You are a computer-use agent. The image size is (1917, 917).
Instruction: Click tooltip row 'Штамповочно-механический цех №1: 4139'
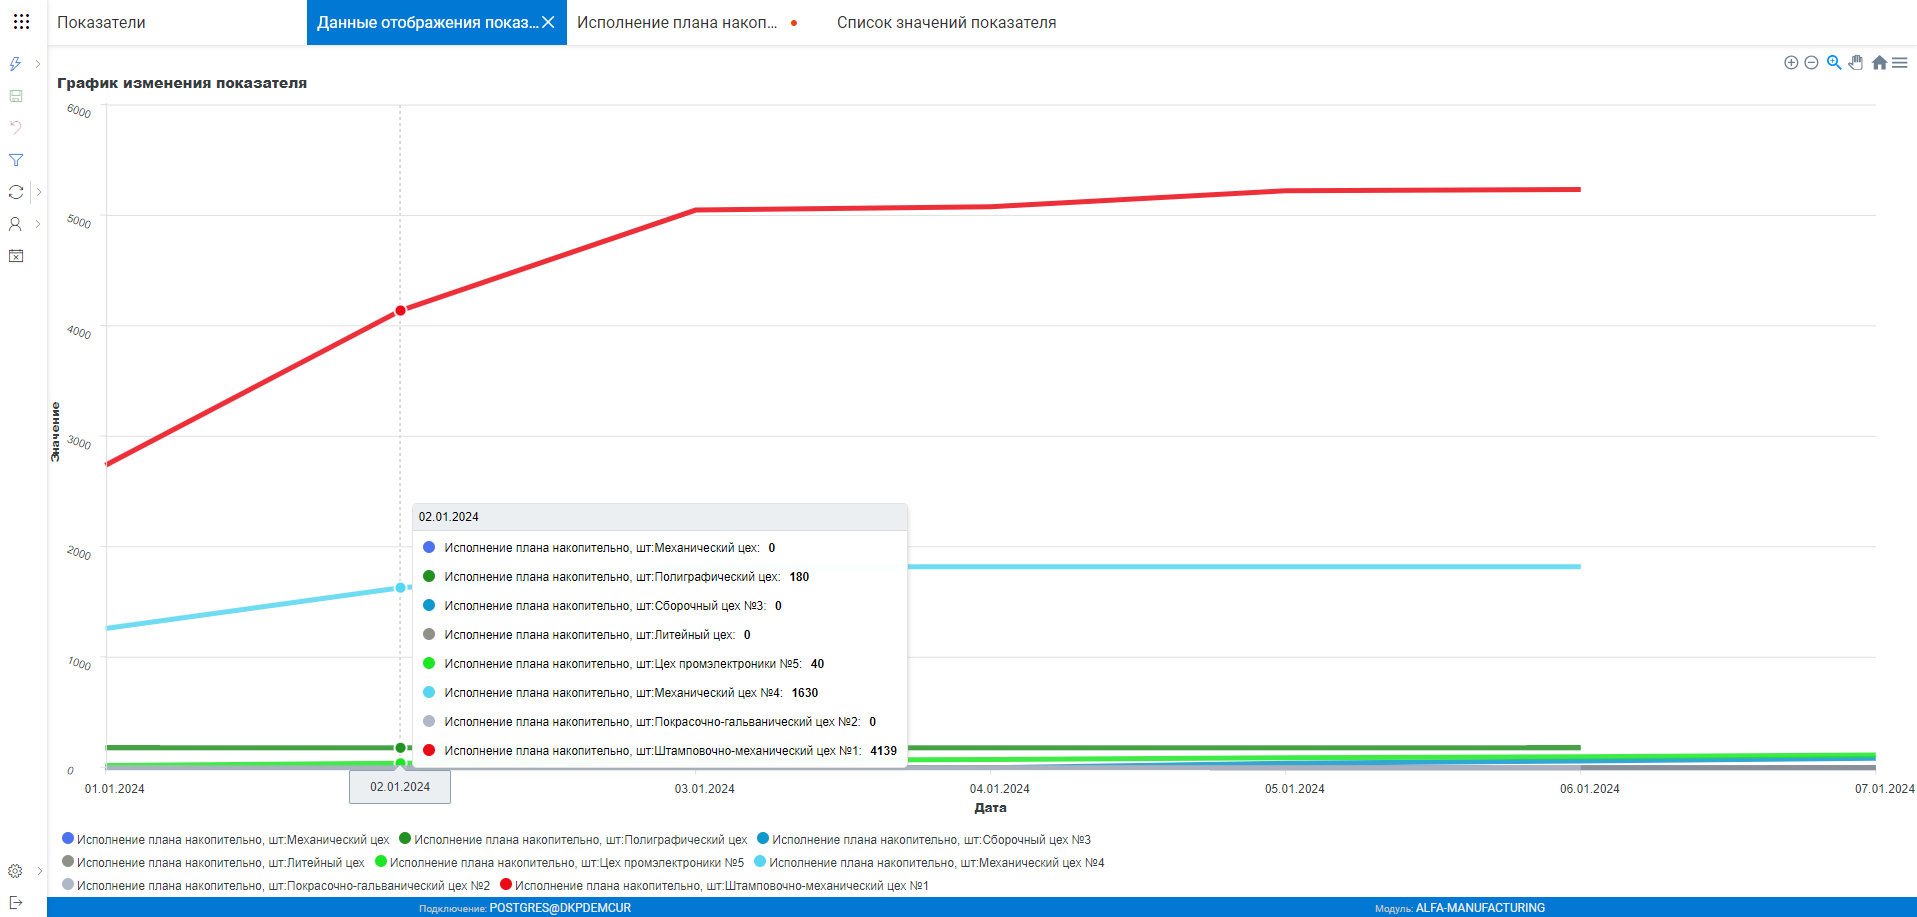click(x=660, y=751)
